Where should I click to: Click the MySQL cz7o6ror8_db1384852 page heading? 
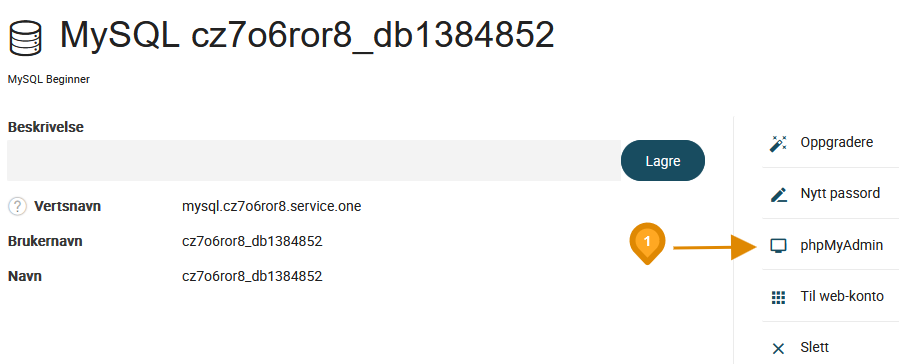click(x=307, y=34)
